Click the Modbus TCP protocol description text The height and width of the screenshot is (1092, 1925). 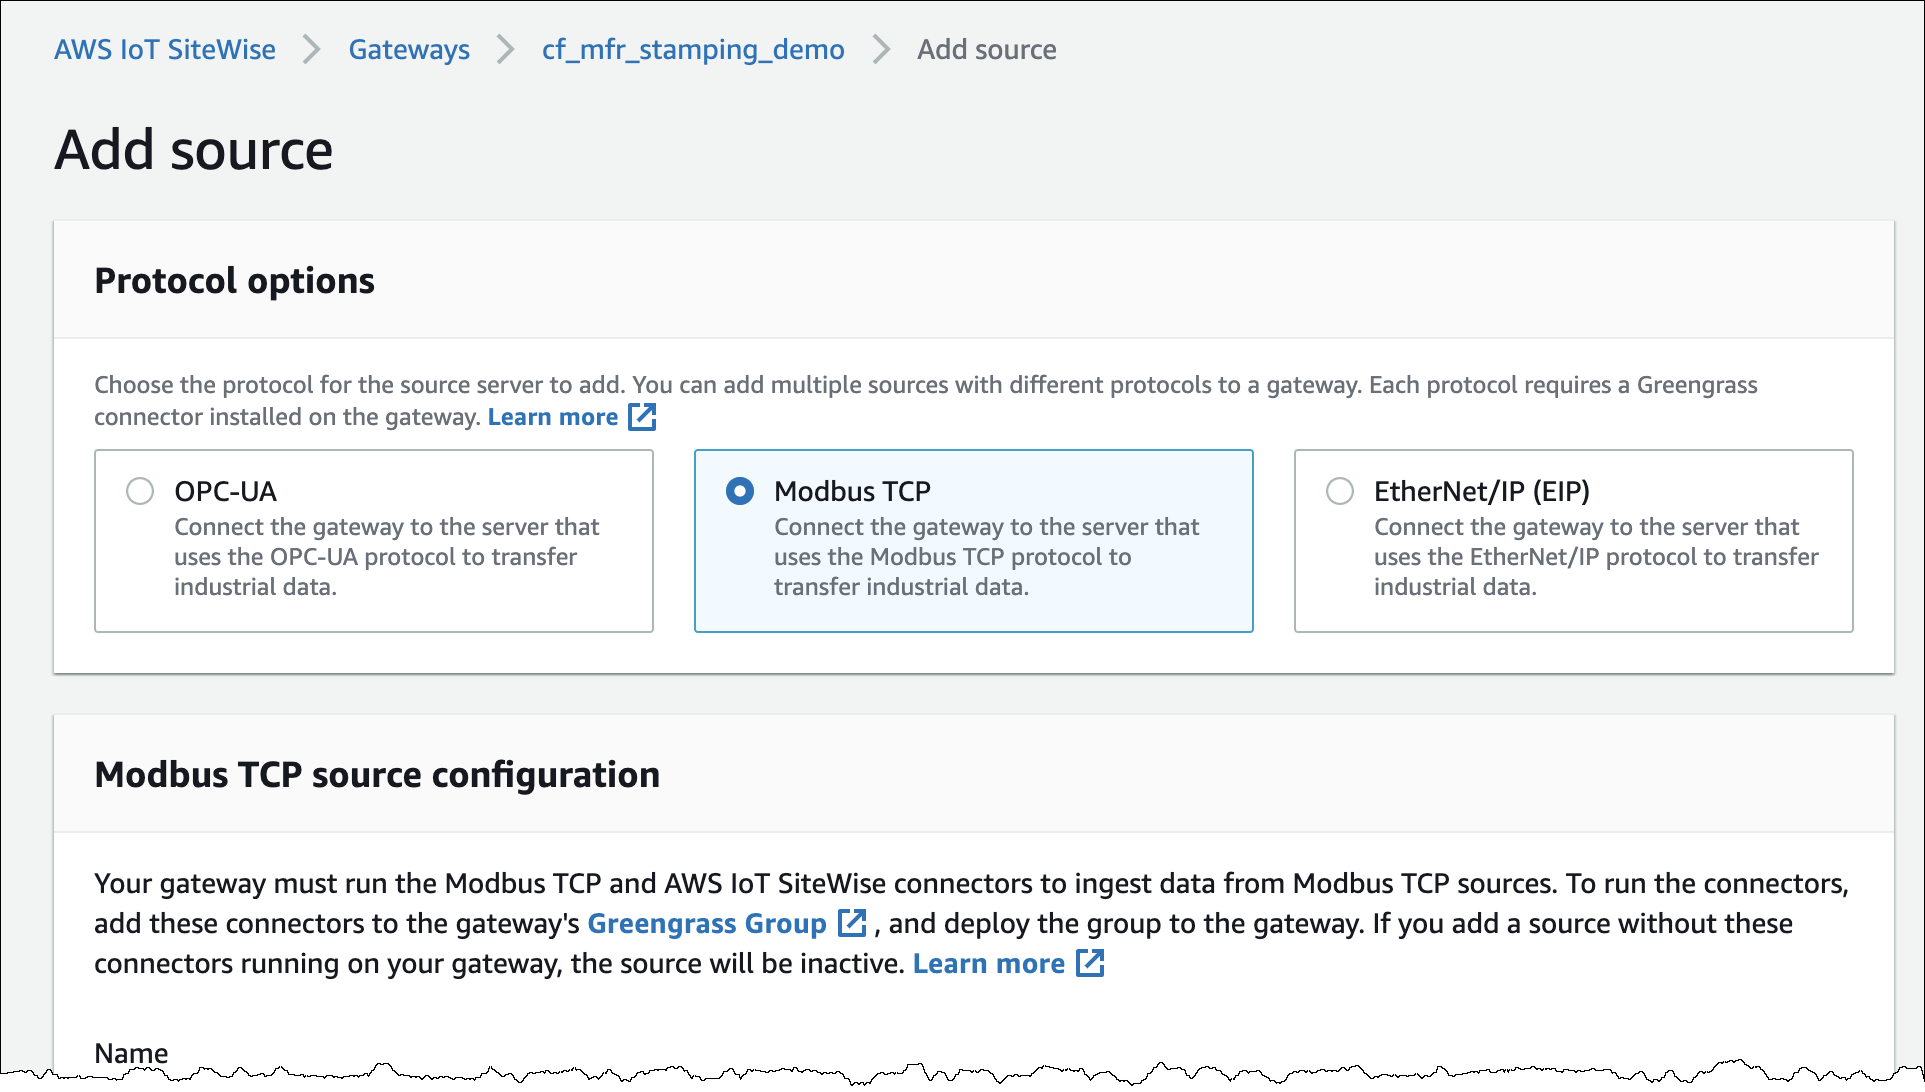[985, 557]
